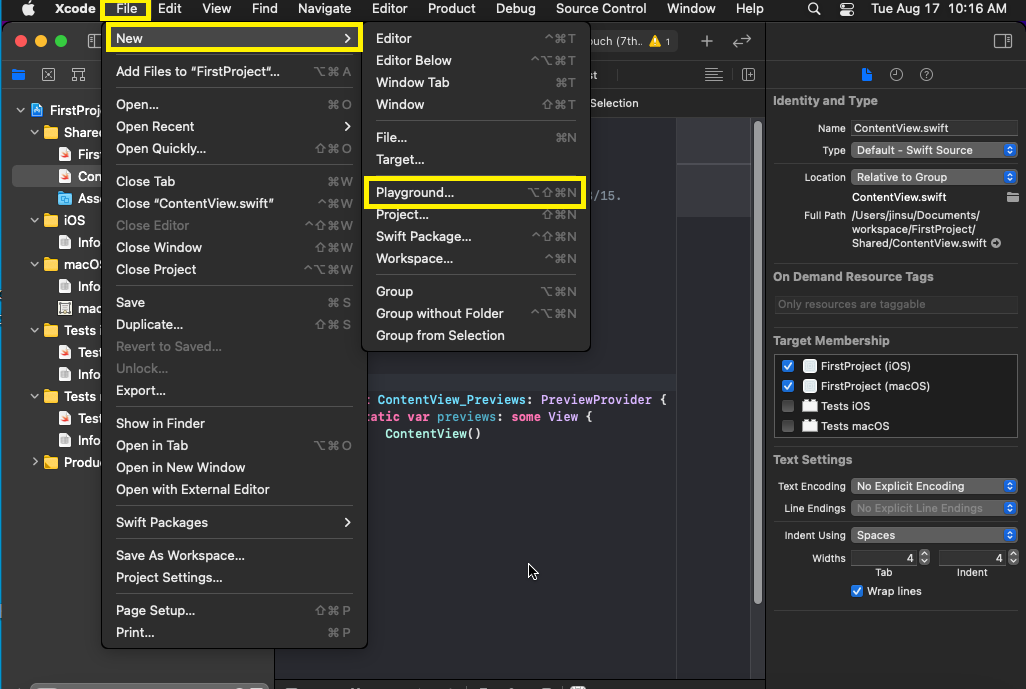Collapse the FirstProject root in navigator
The image size is (1026, 689).
(x=21, y=110)
